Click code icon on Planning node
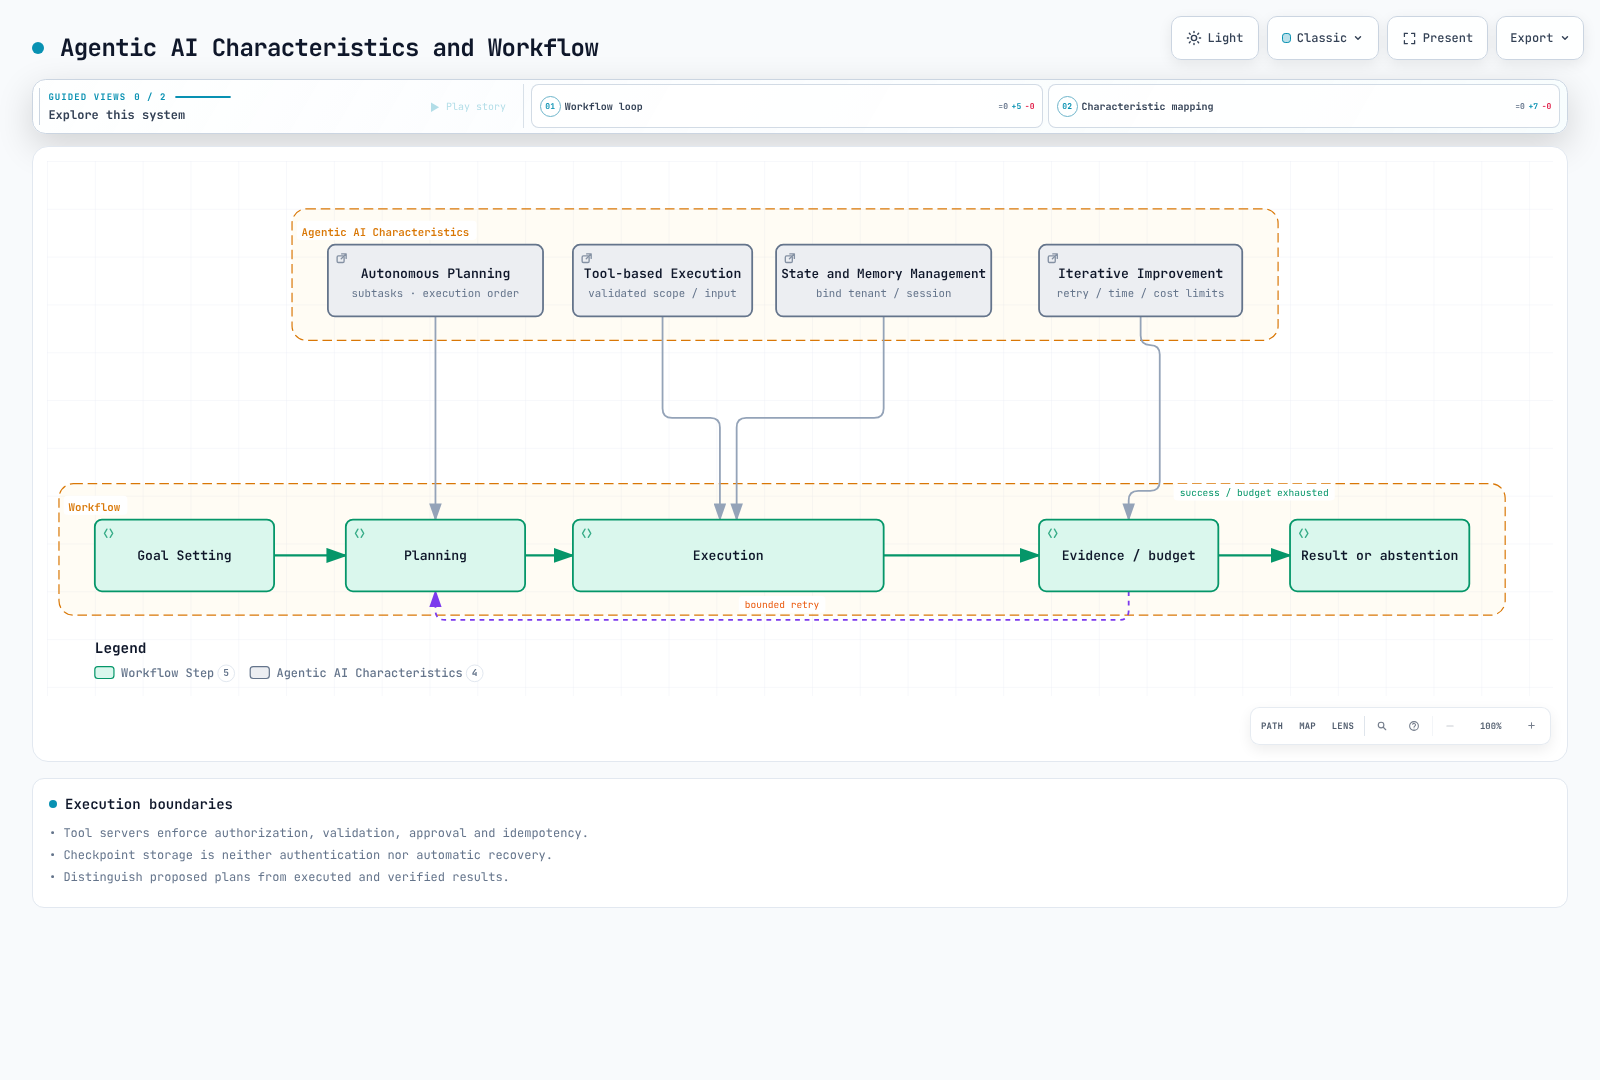This screenshot has height=1080, width=1600. tap(359, 533)
